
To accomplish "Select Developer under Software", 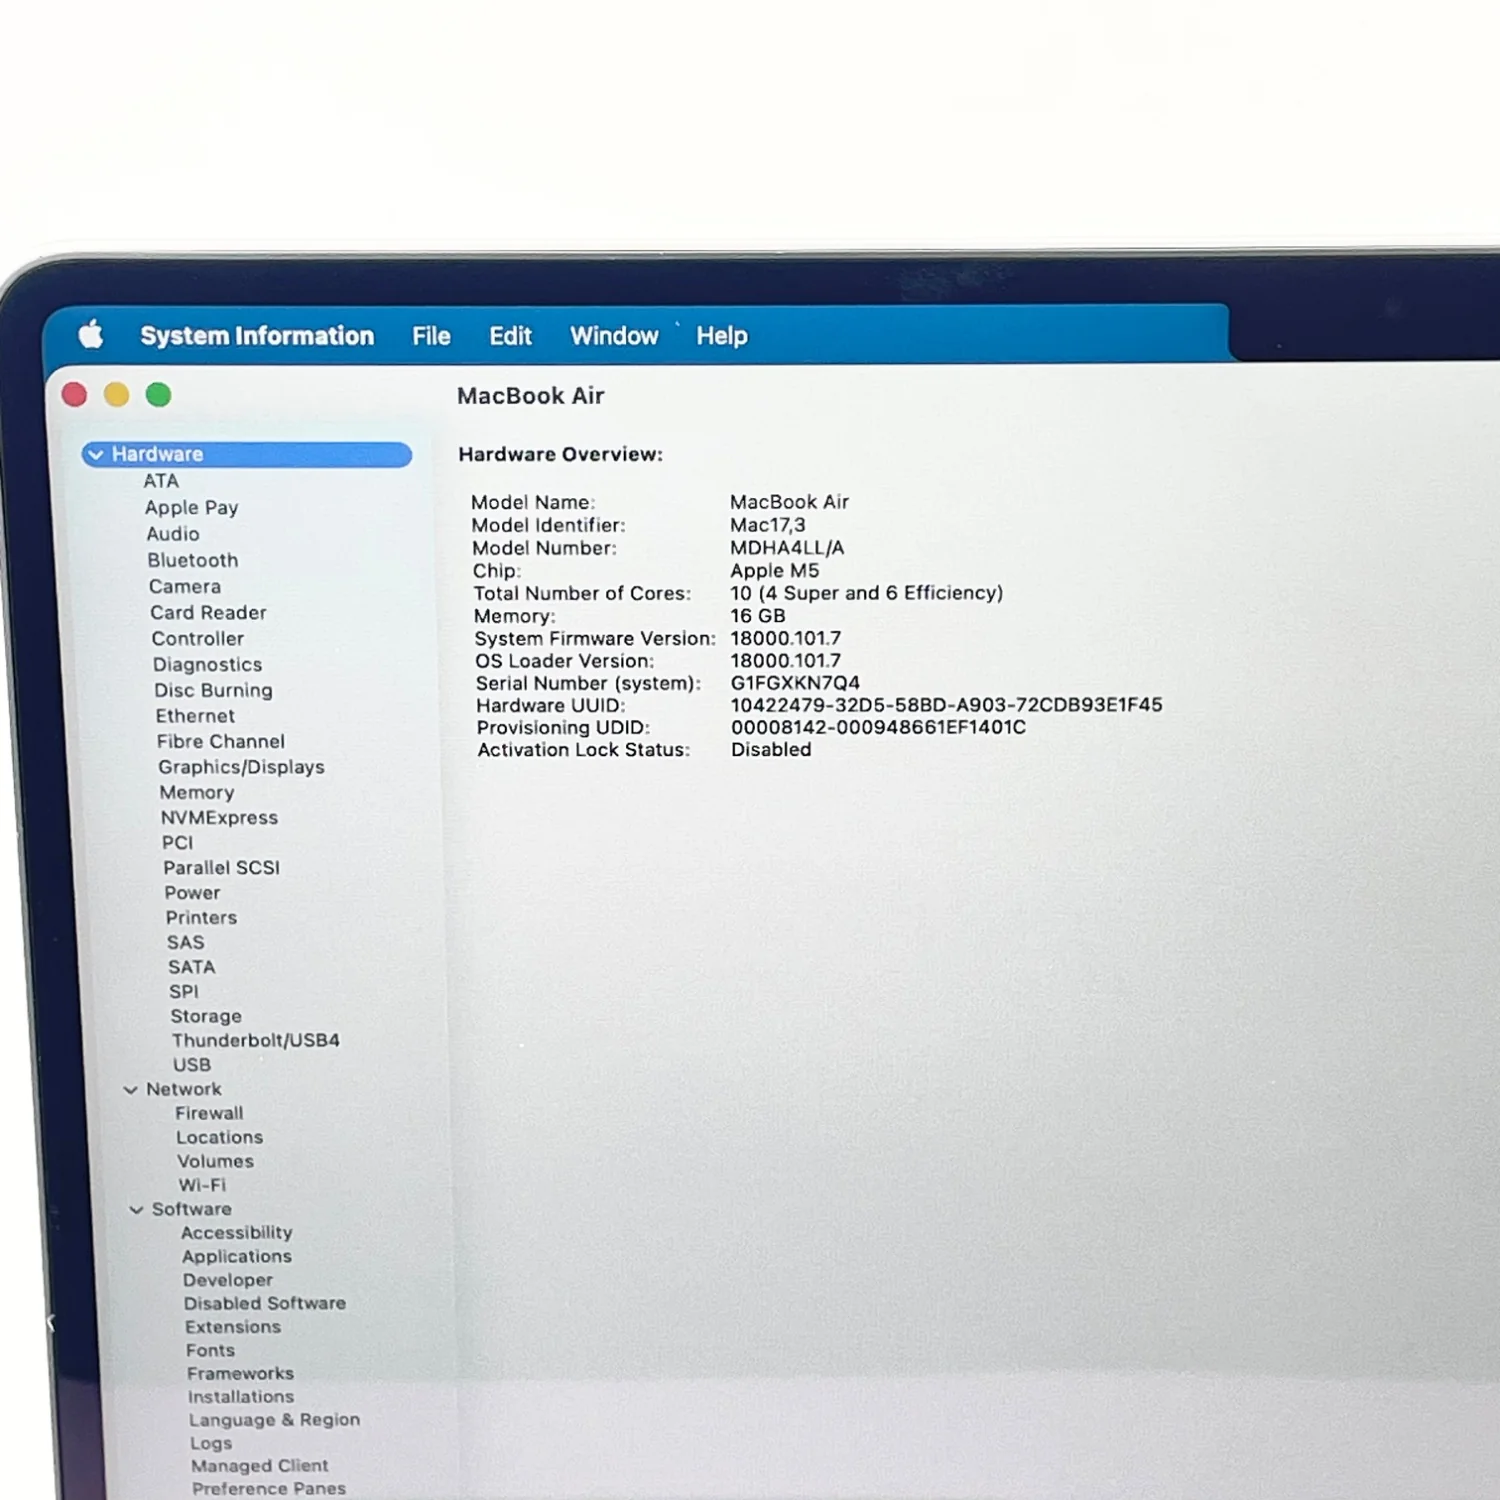I will pos(228,1280).
